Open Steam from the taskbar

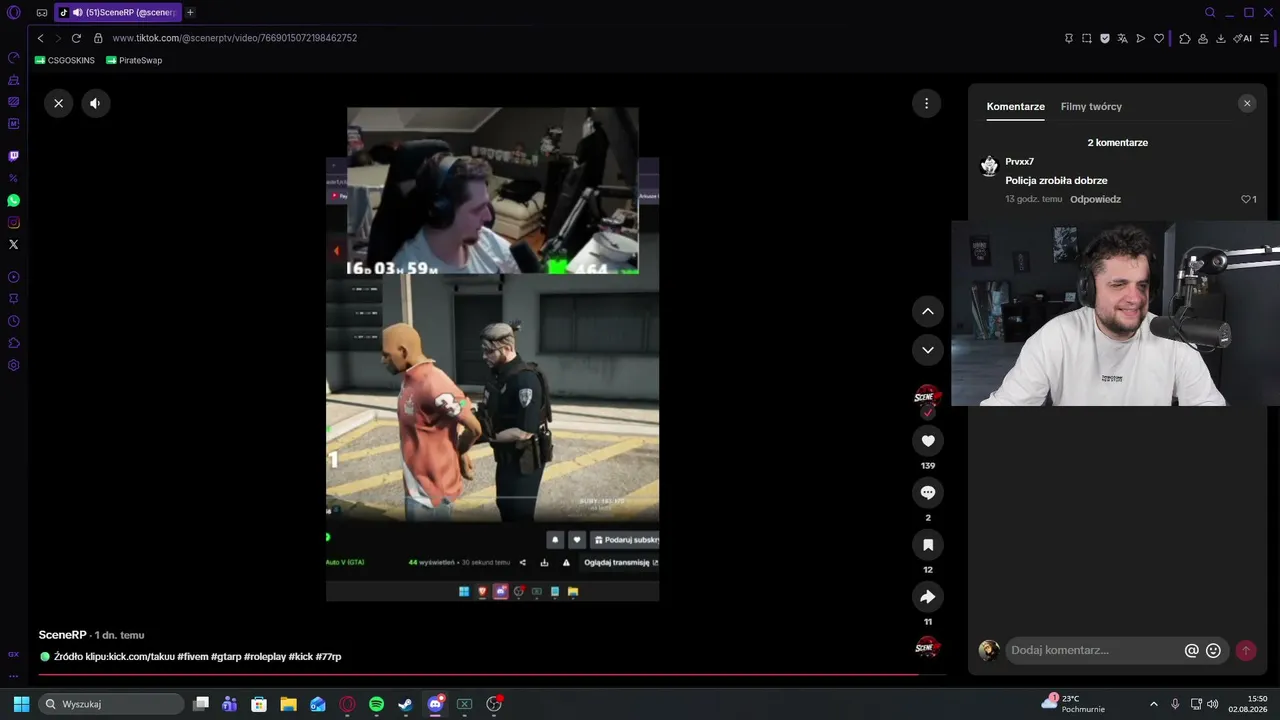(x=405, y=704)
